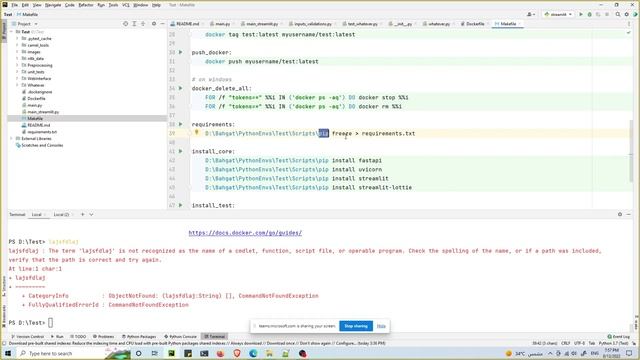Run the install_test target from gutter arrow
Screen dimensions: 640x360
[181, 205]
